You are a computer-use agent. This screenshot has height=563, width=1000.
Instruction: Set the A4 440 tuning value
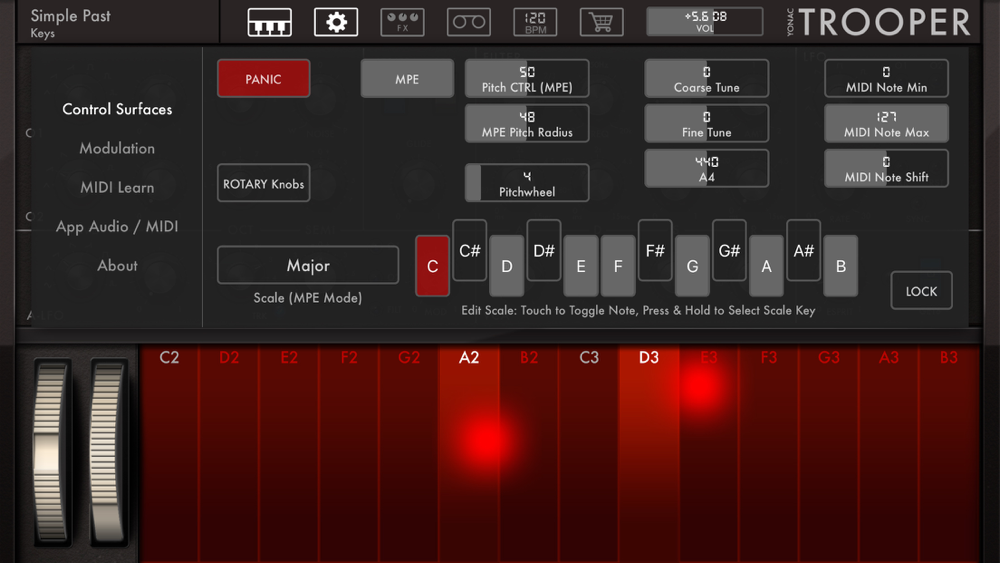(x=707, y=168)
